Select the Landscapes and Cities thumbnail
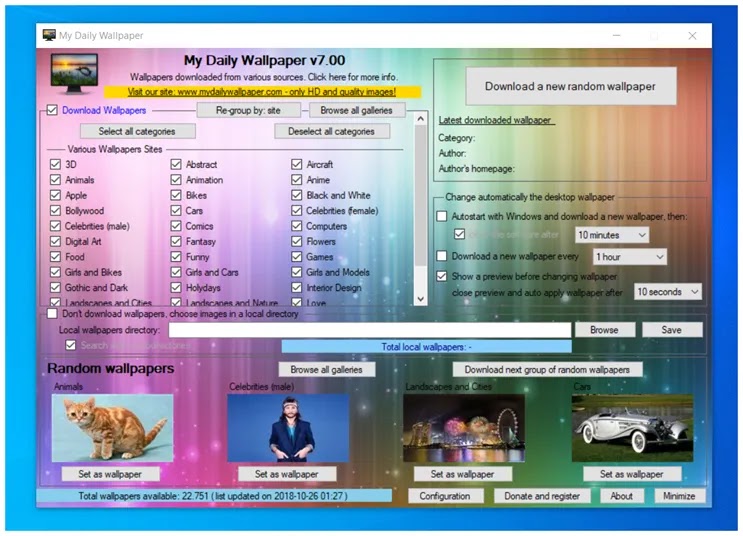Screen dimensions: 743x536 click(464, 428)
